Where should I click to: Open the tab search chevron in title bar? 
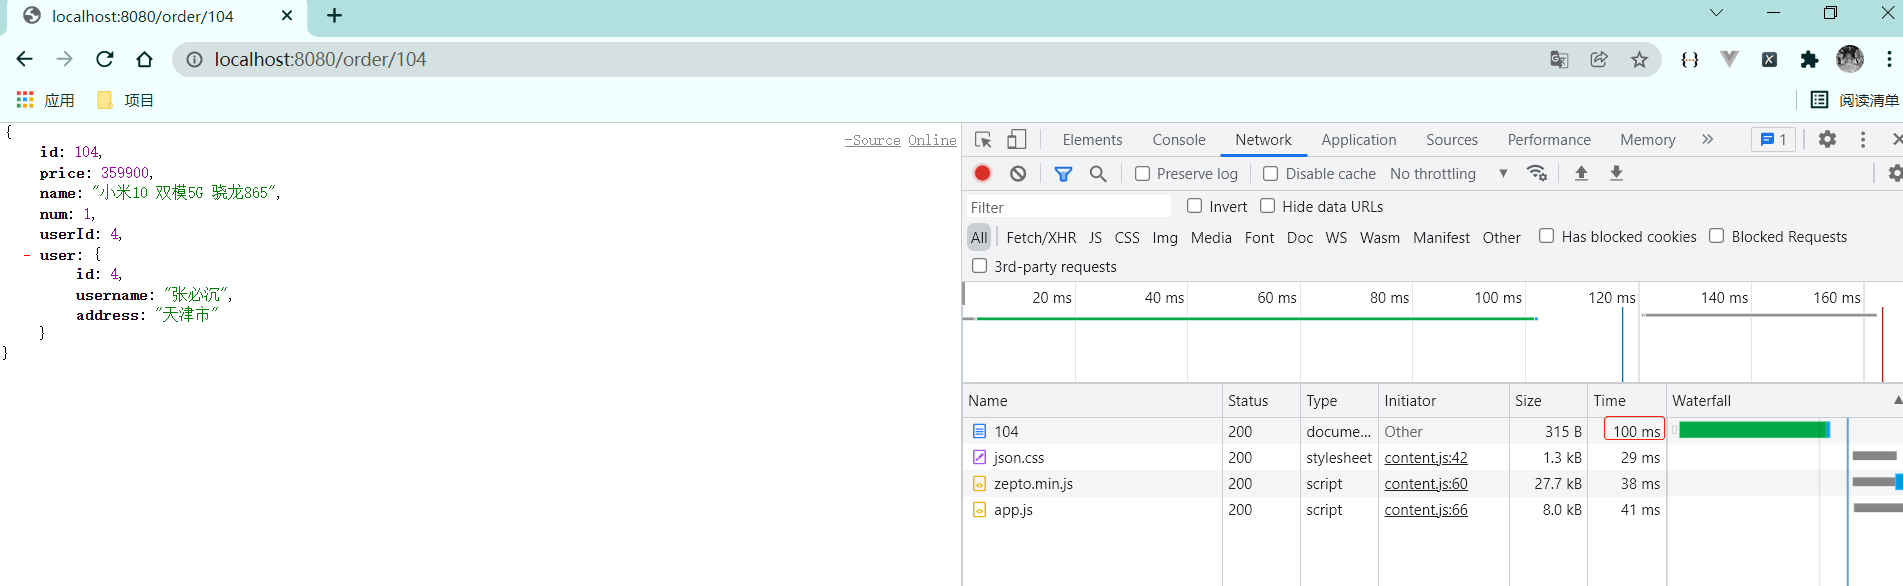coord(1716,14)
